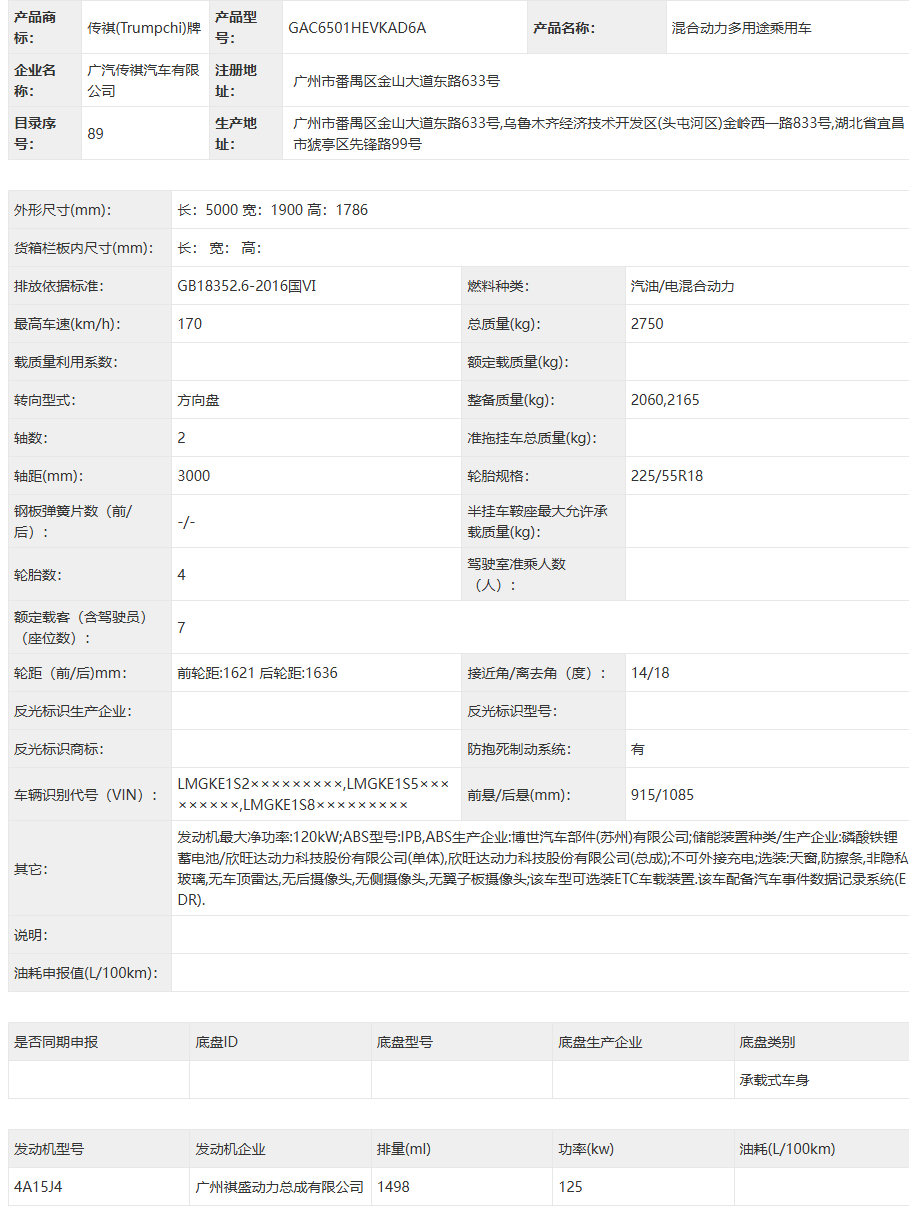Image resolution: width=909 pixels, height=1206 pixels.
Task: Click displacement value 1498
Action: pyautogui.click(x=393, y=1187)
